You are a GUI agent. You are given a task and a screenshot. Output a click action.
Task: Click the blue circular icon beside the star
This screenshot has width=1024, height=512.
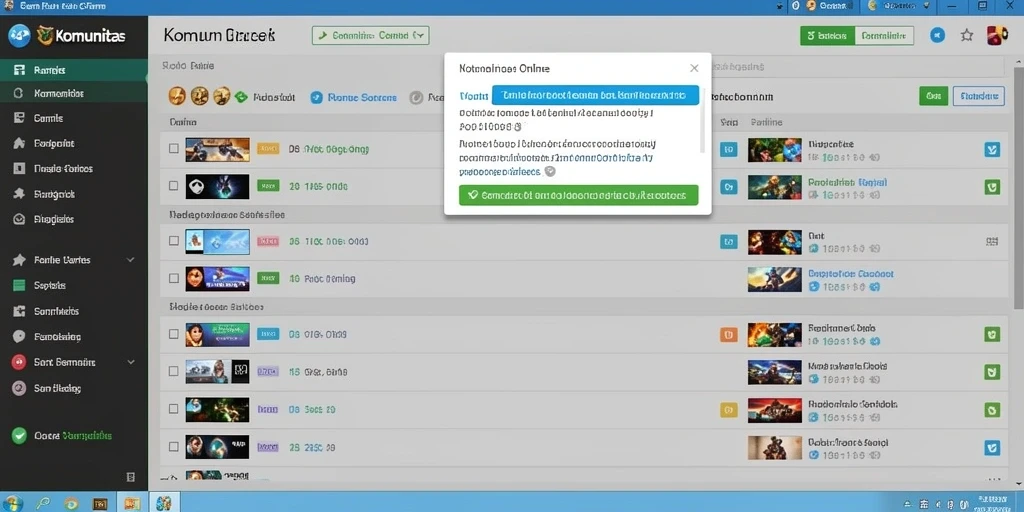coord(937,35)
